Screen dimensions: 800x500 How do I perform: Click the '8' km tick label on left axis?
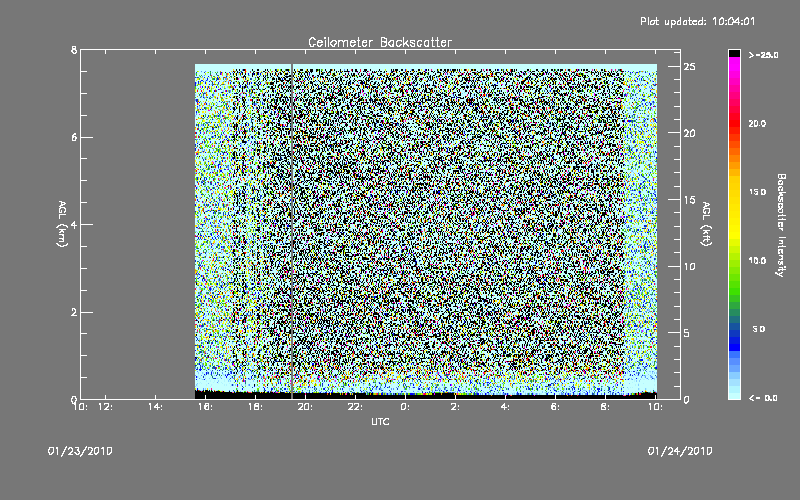tap(74, 50)
